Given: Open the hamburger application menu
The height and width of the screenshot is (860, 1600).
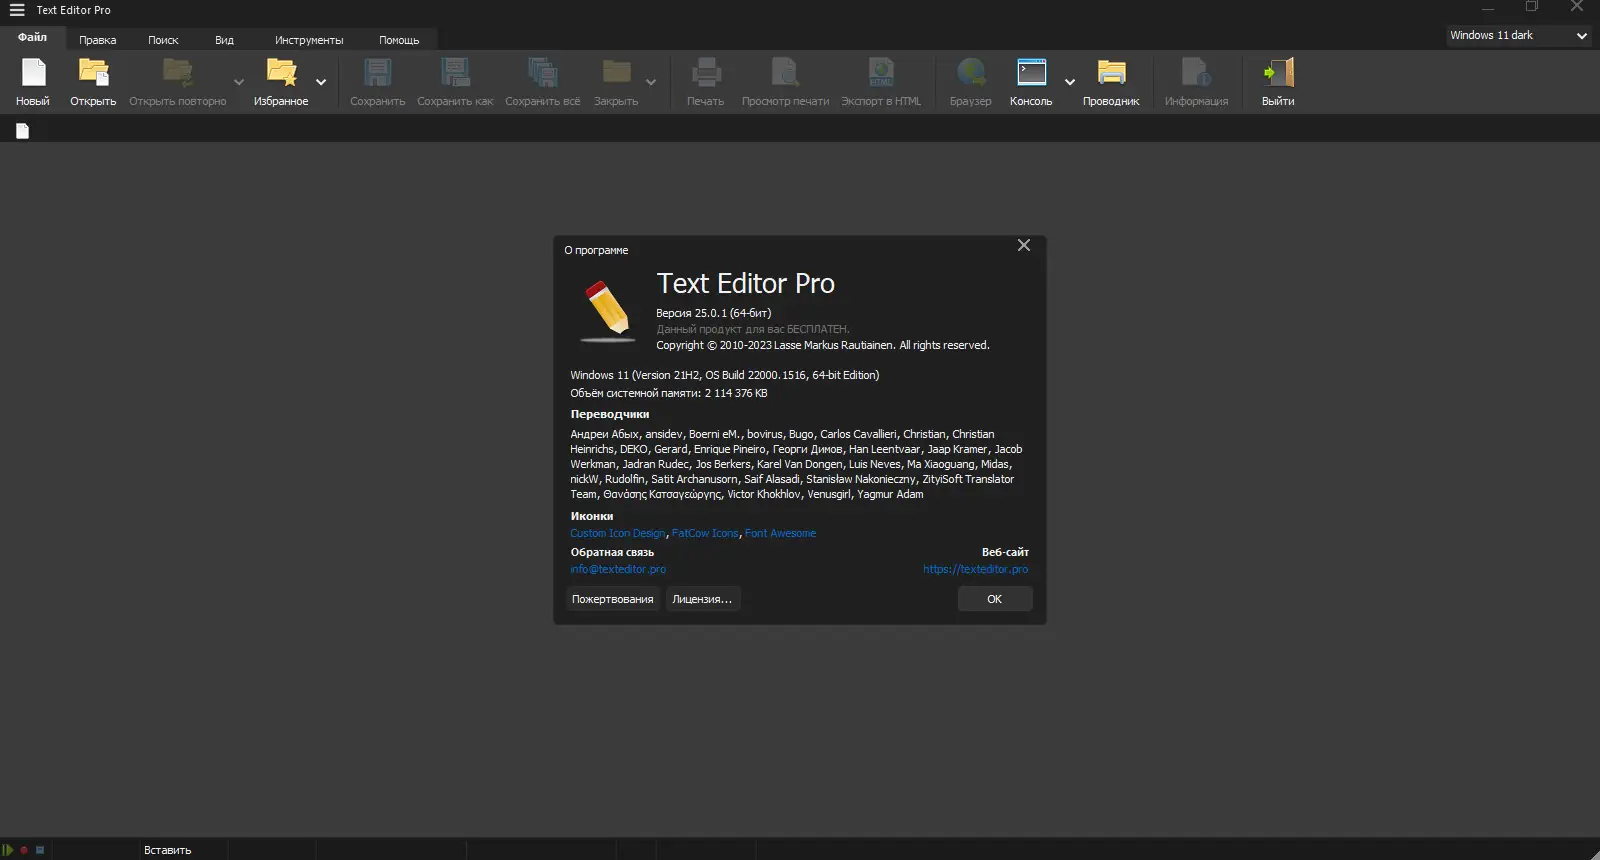Looking at the screenshot, I should point(17,10).
